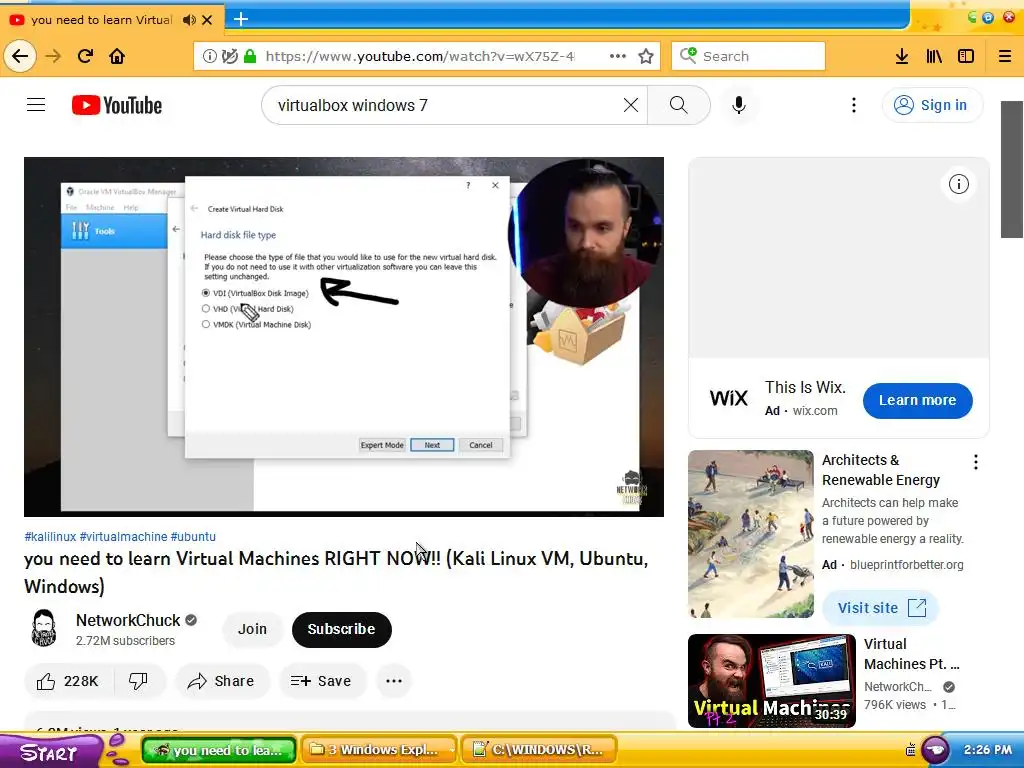The height and width of the screenshot is (768, 1024).
Task: Toggle the browser sidebar icon
Action: pyautogui.click(x=966, y=56)
